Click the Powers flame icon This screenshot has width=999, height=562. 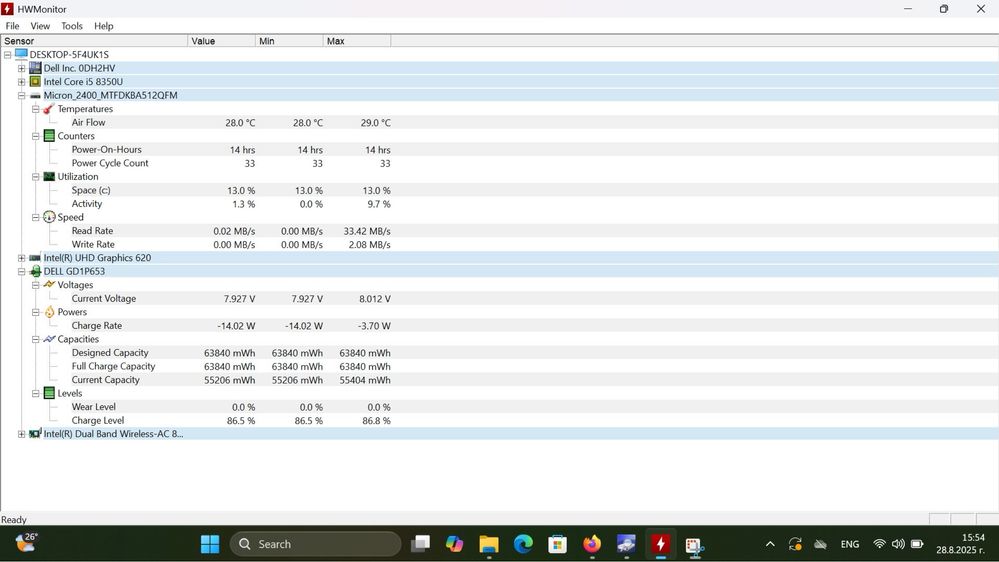(50, 312)
